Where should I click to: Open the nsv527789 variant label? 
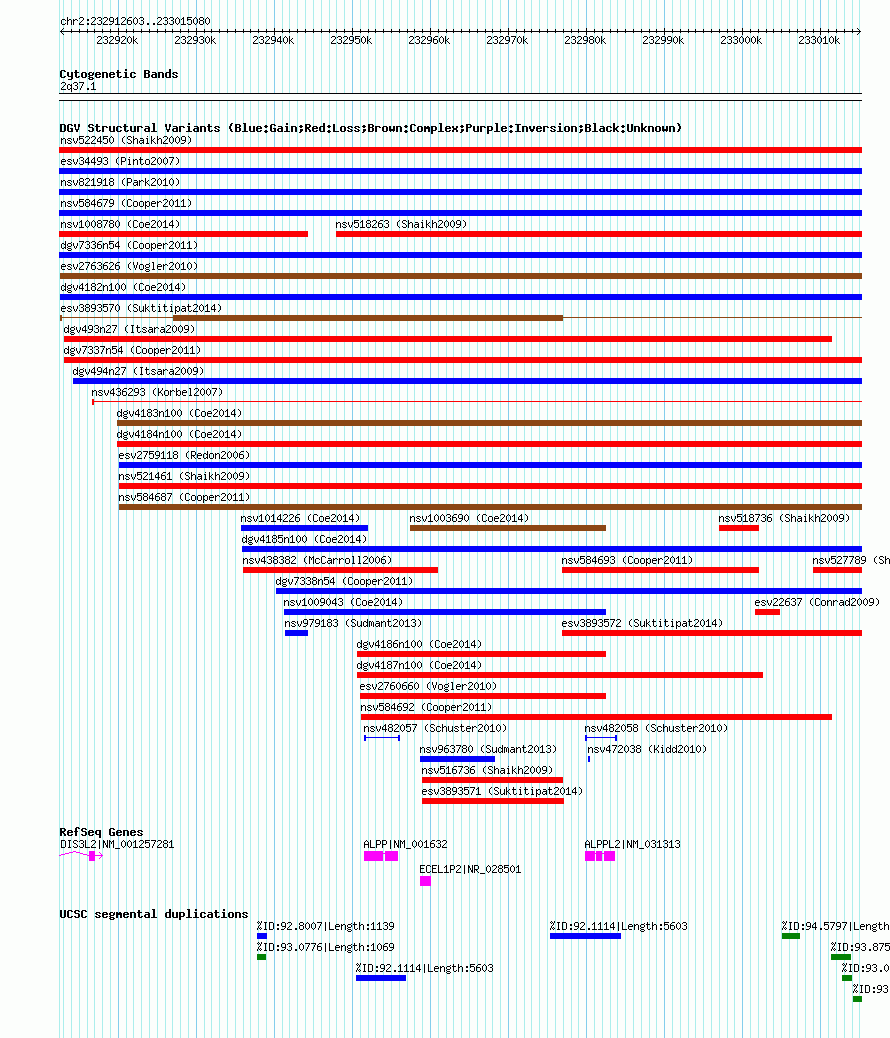point(851,561)
